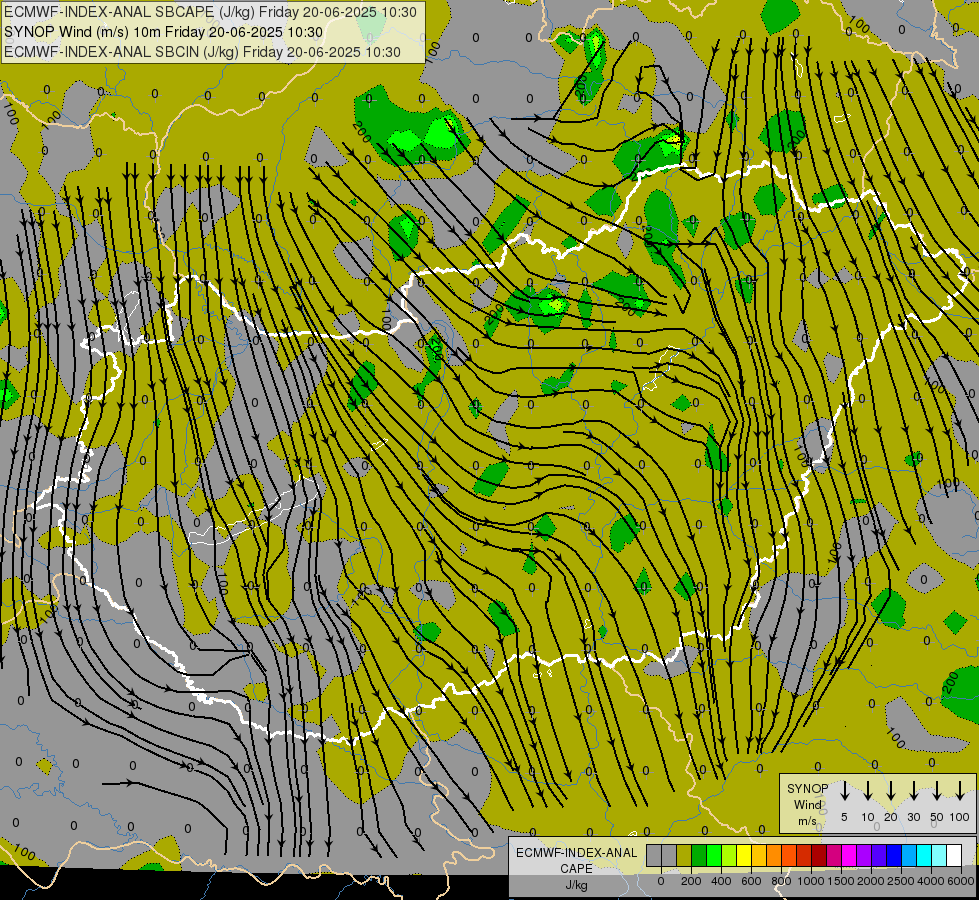Select the 20 m/s wind arrow symbol
The height and width of the screenshot is (900, 979).
pyautogui.click(x=891, y=791)
